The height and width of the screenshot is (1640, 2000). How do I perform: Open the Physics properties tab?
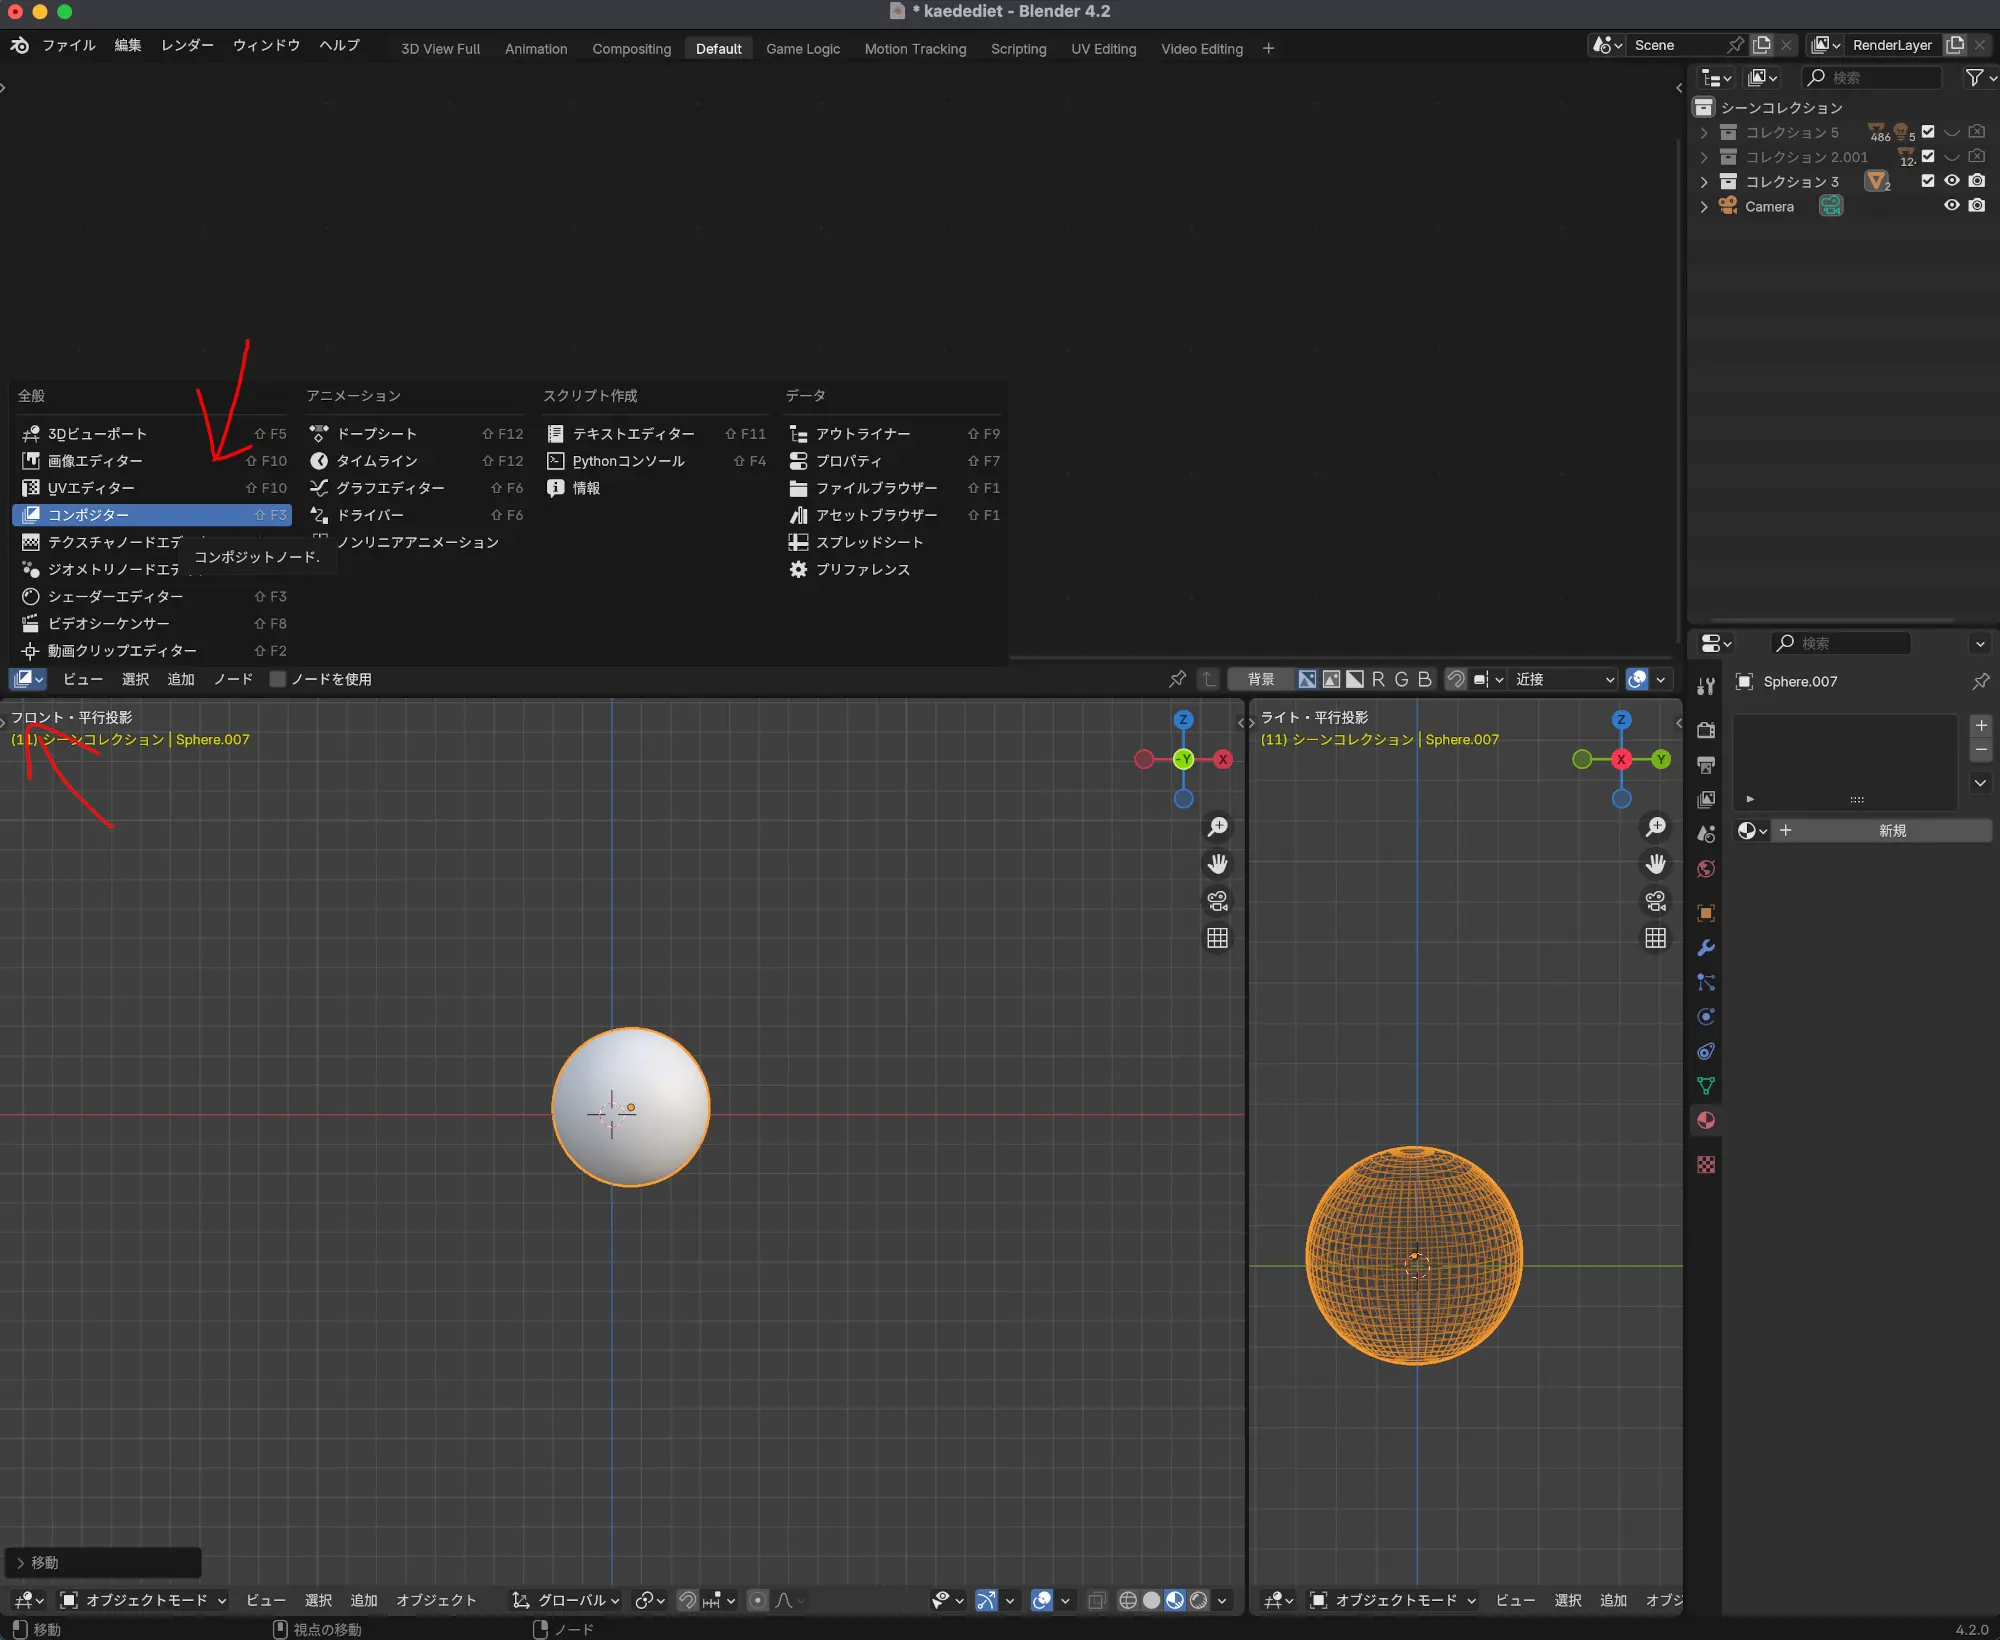(1706, 1017)
